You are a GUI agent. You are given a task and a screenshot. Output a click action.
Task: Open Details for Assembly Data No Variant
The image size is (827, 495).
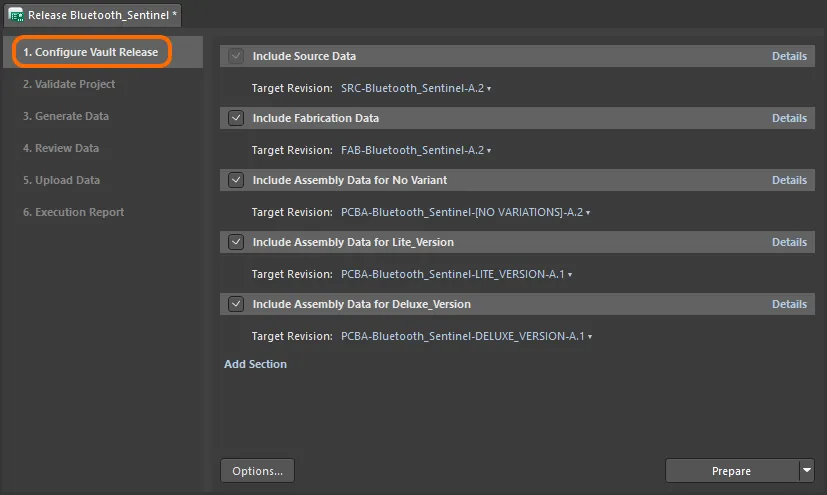pos(789,180)
